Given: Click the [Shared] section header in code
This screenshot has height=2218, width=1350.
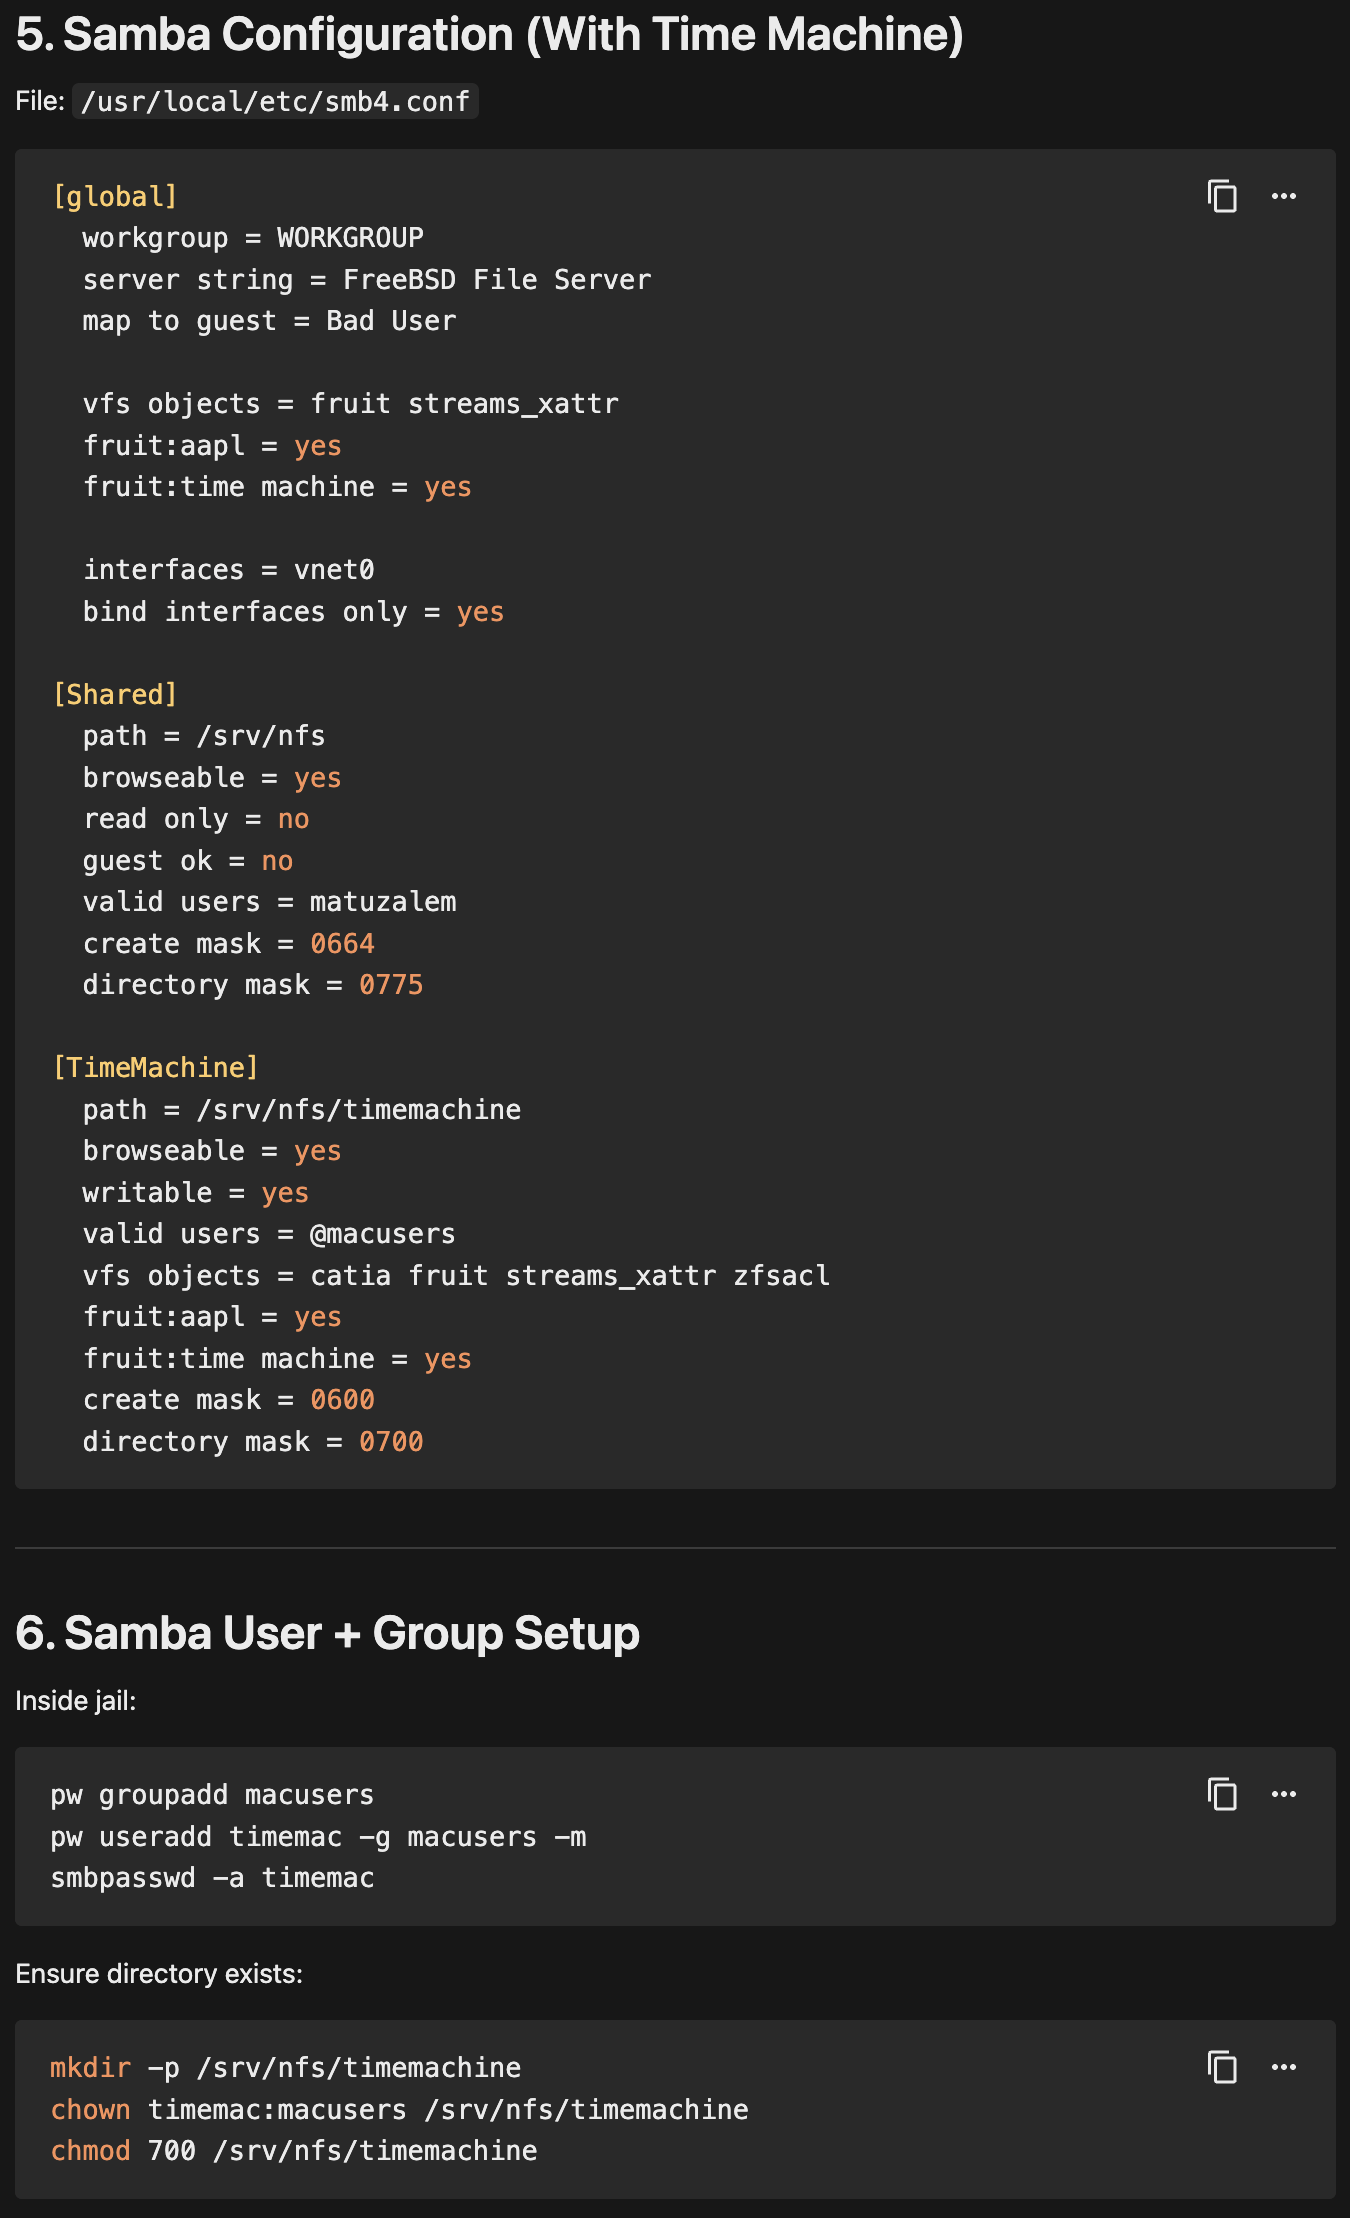Looking at the screenshot, I should (115, 694).
